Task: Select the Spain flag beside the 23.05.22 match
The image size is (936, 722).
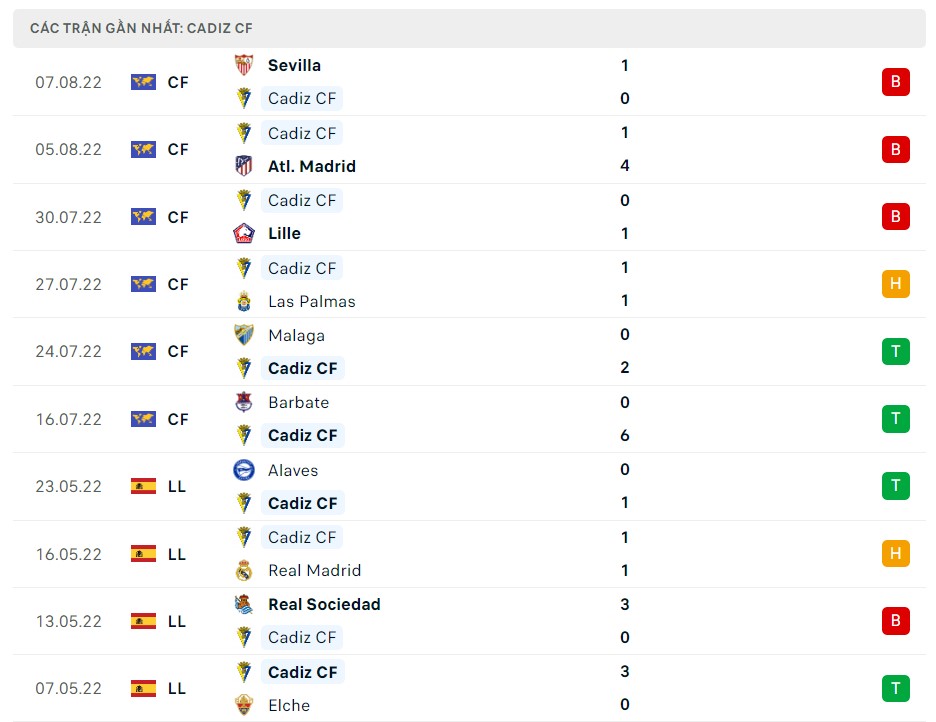Action: click(x=142, y=486)
